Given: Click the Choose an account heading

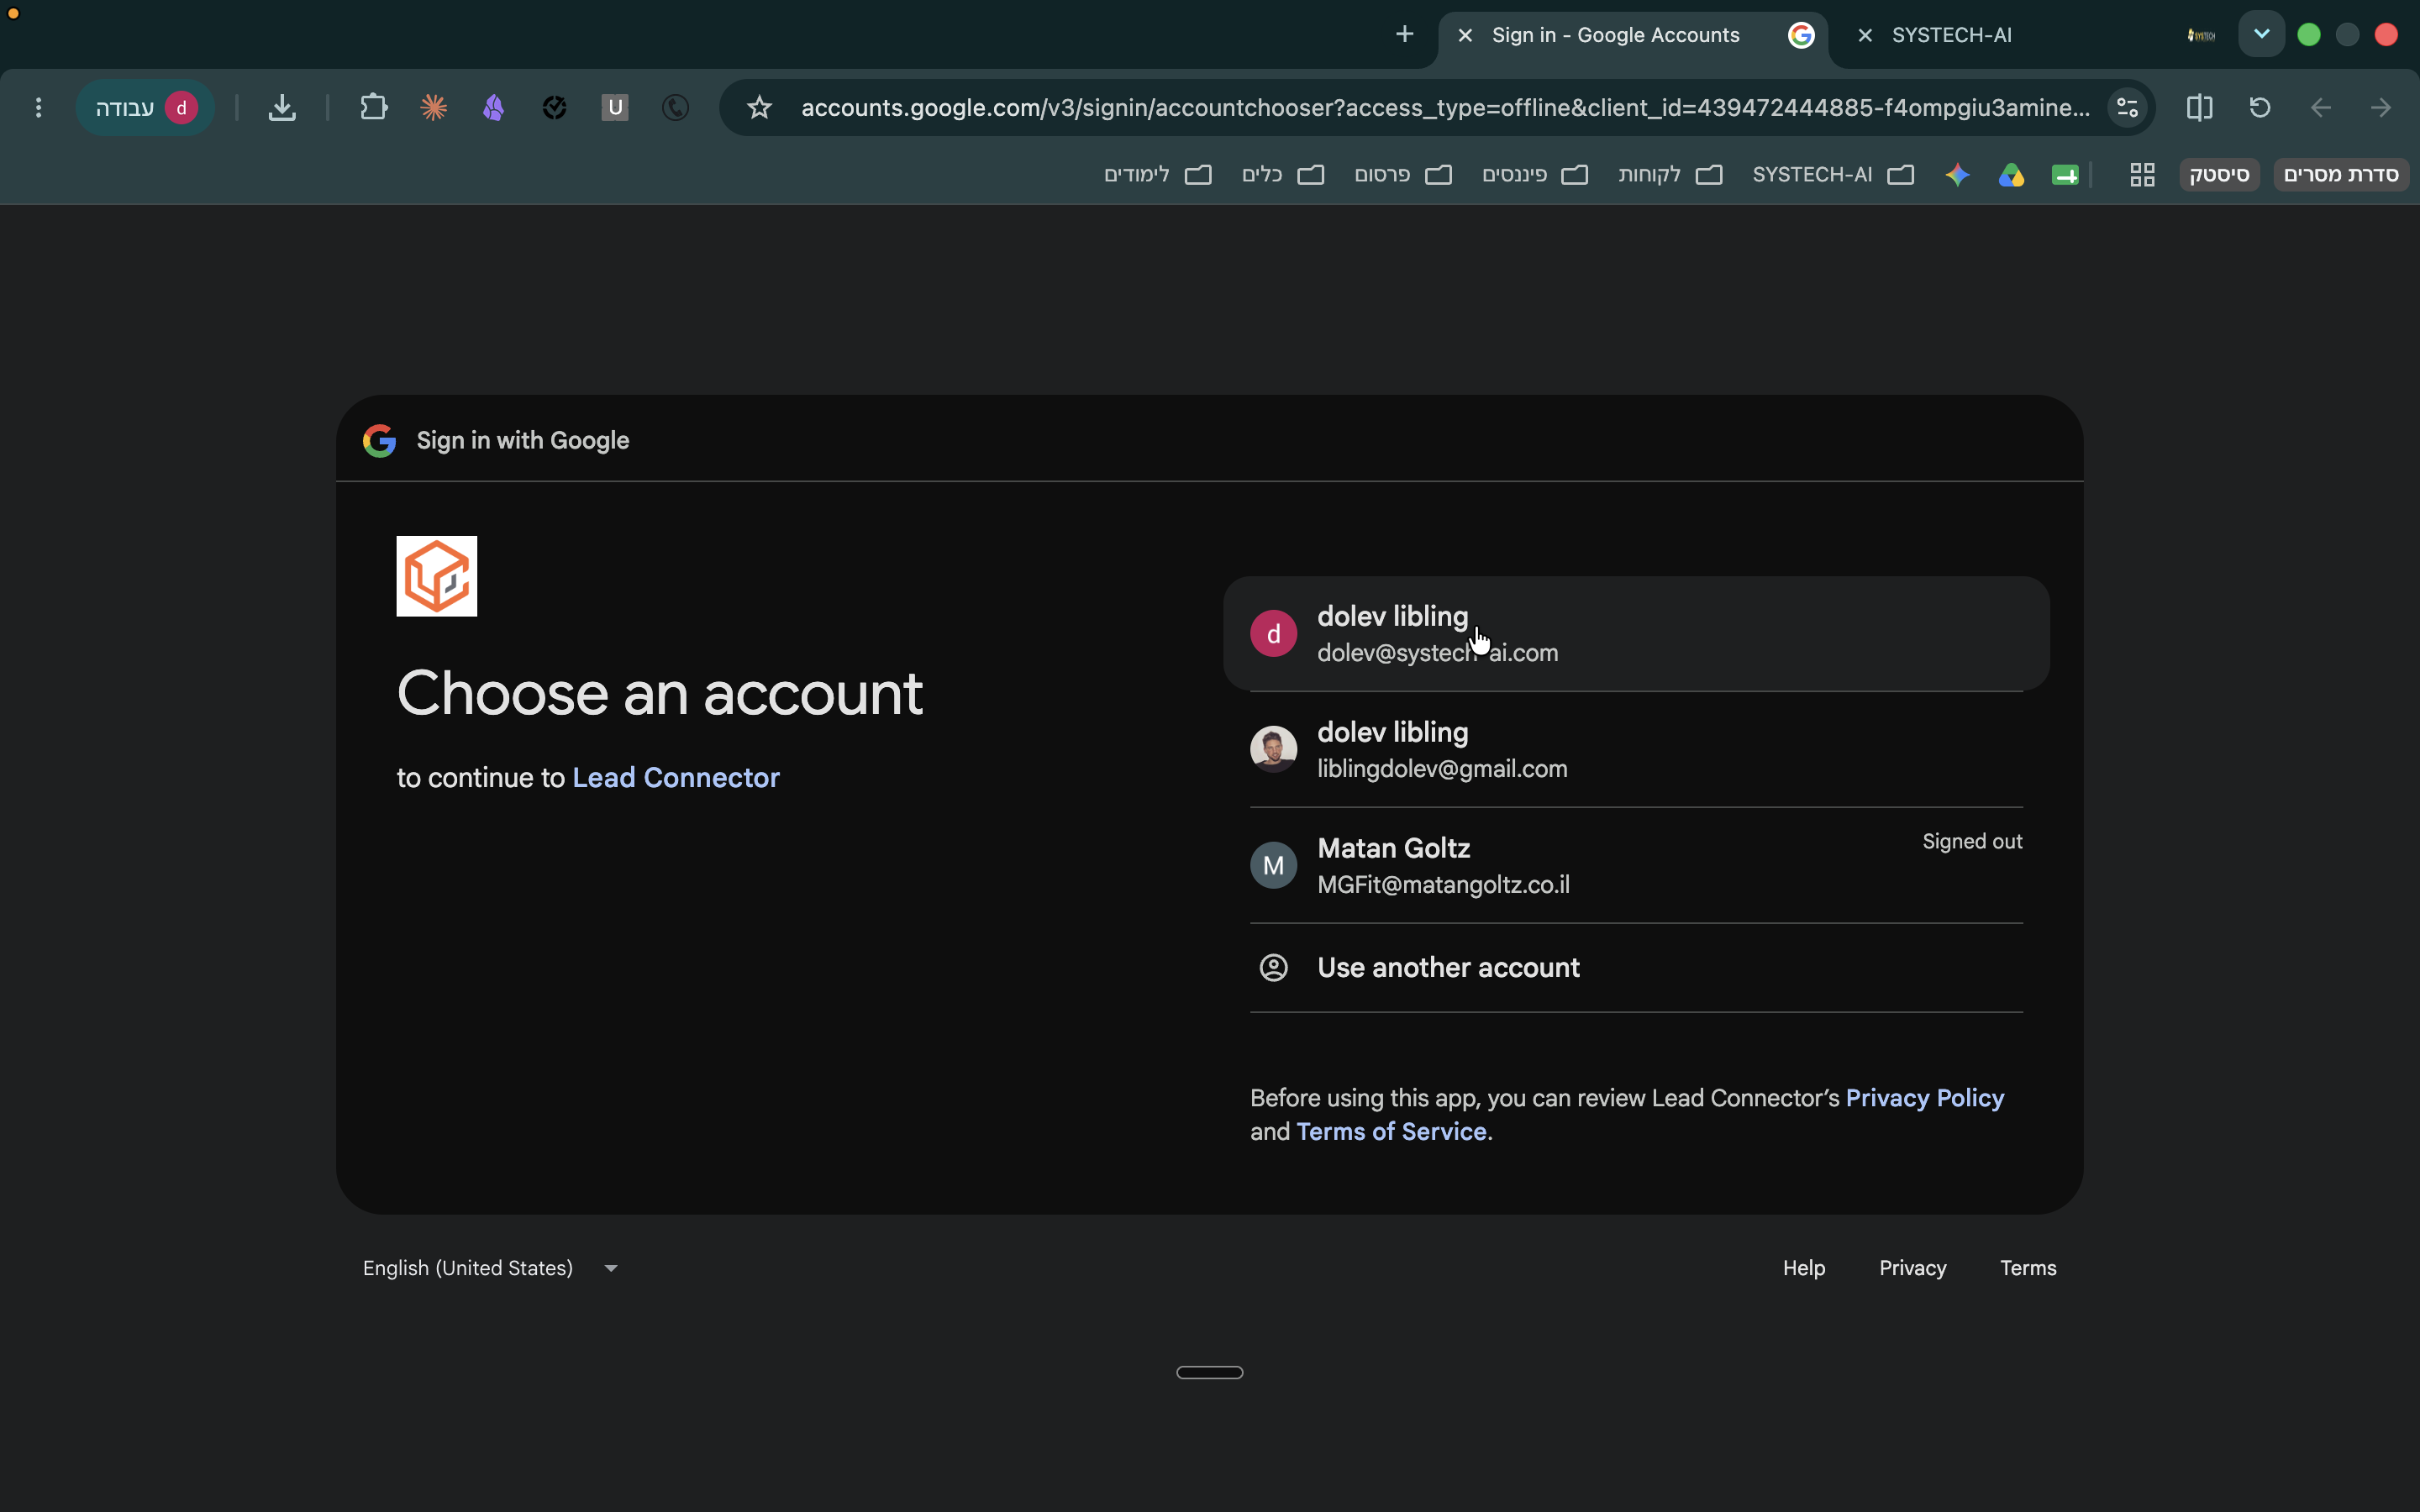Looking at the screenshot, I should tap(659, 693).
